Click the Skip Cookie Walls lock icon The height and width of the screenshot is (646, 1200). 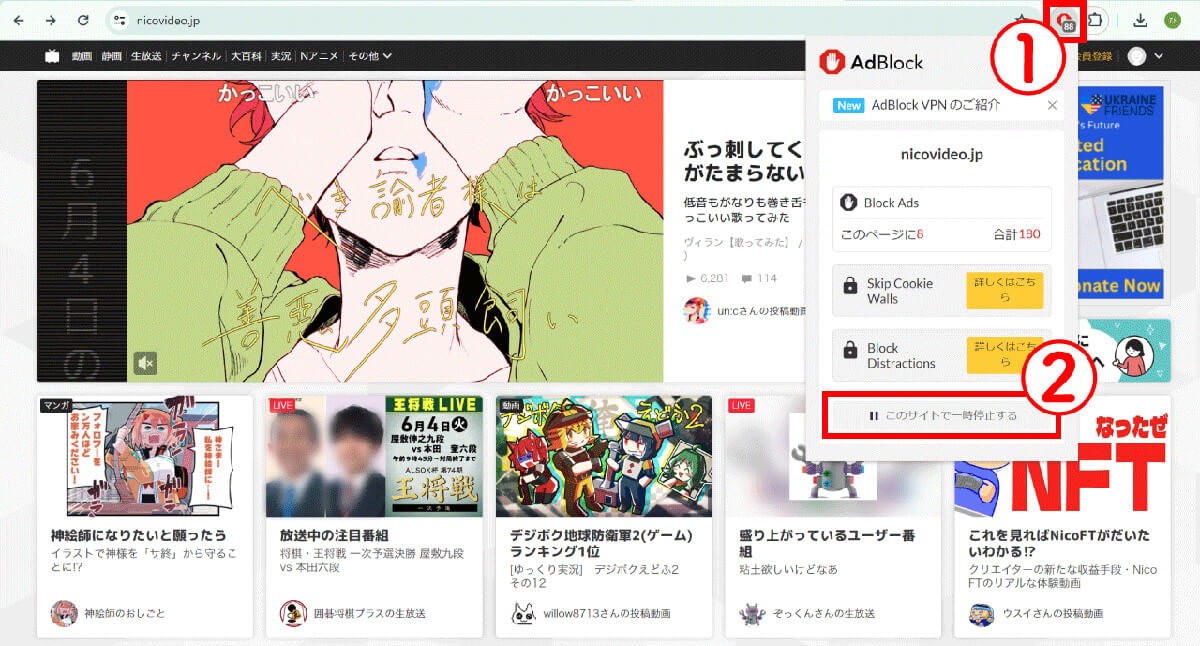click(x=850, y=287)
